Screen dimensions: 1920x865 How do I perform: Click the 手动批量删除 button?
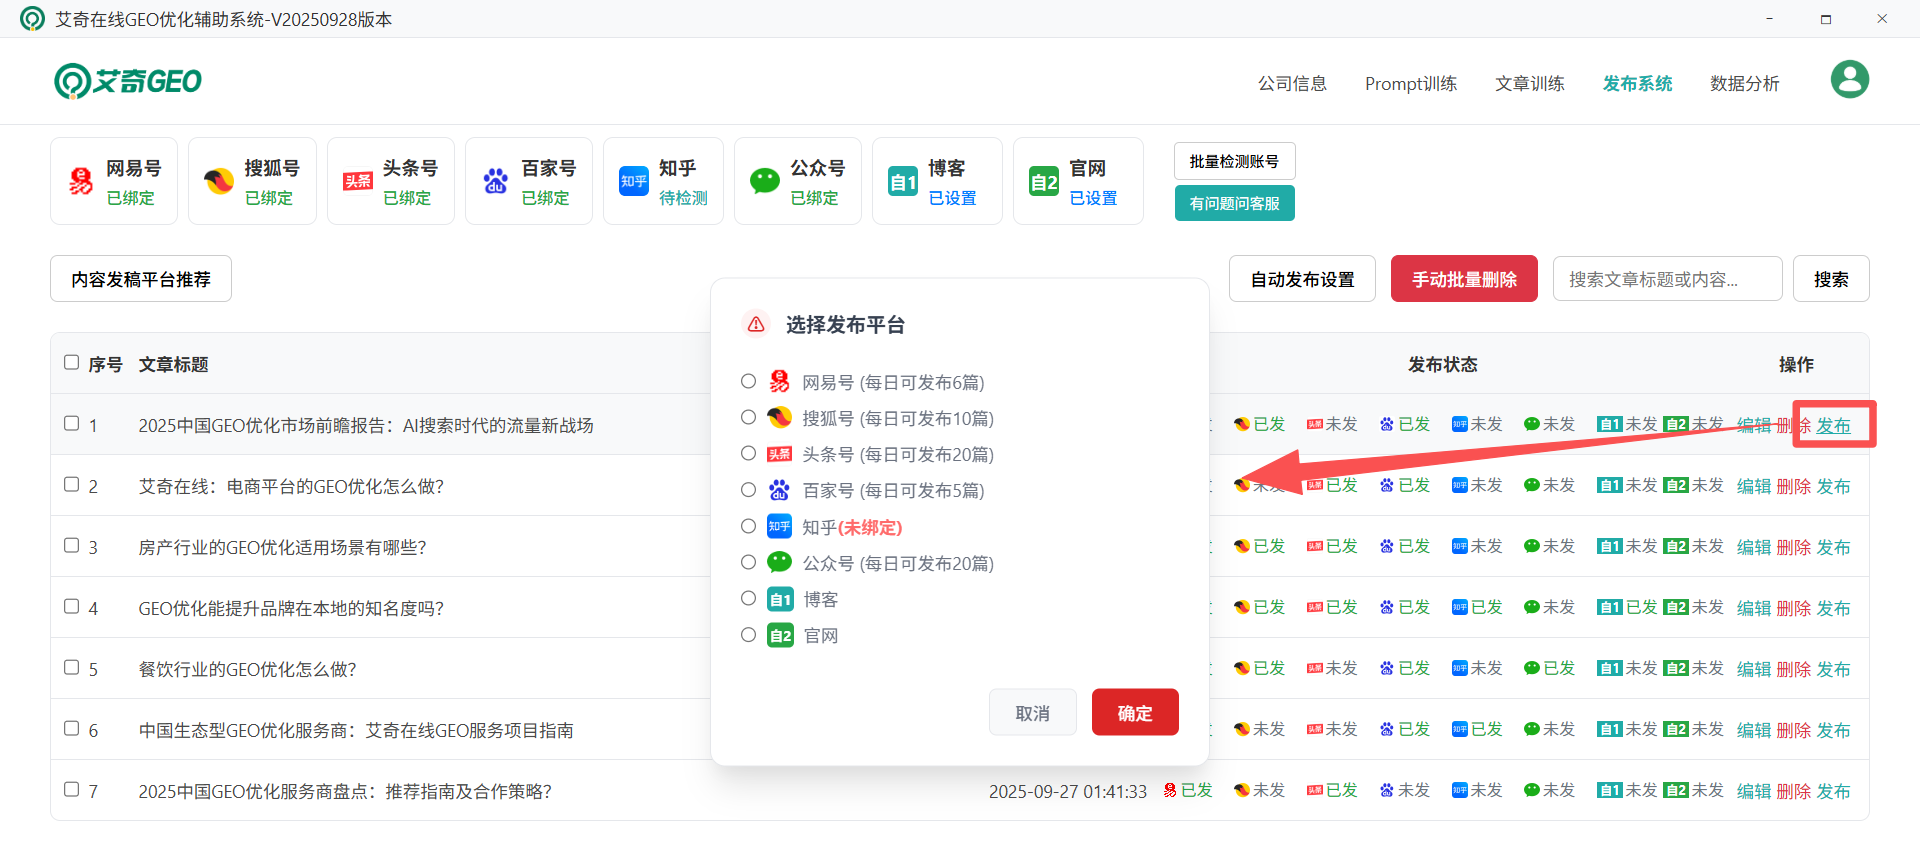[1464, 279]
